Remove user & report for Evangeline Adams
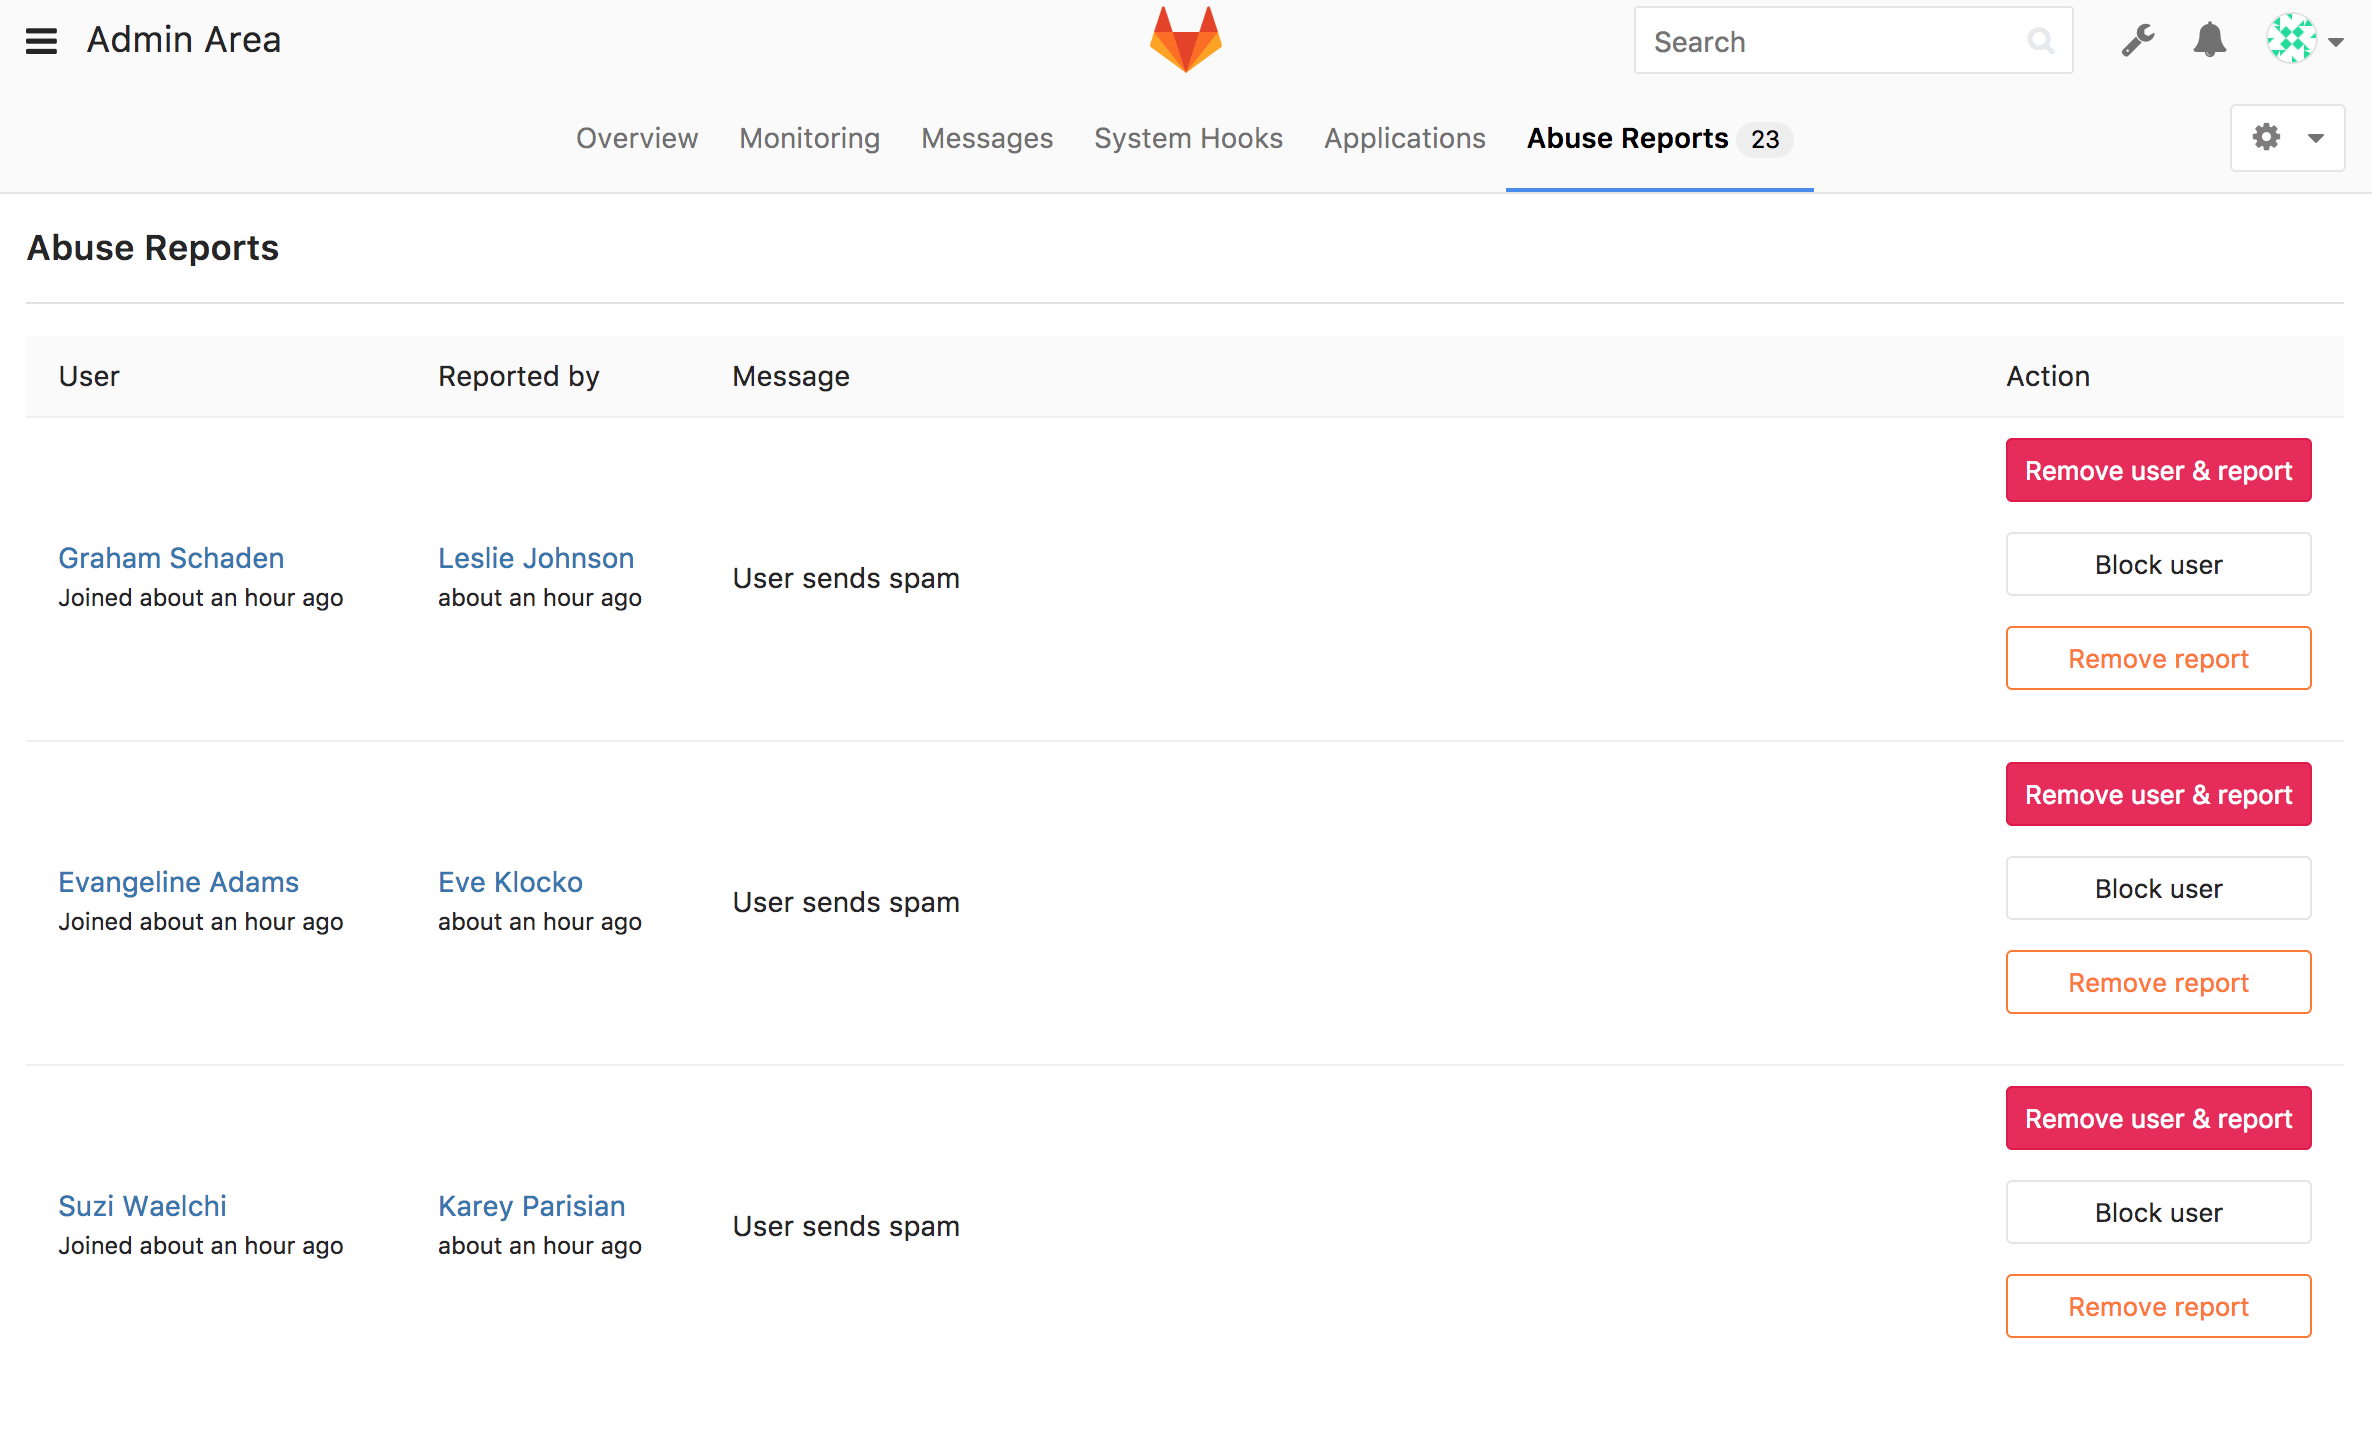The image size is (2372, 1452). [2158, 794]
